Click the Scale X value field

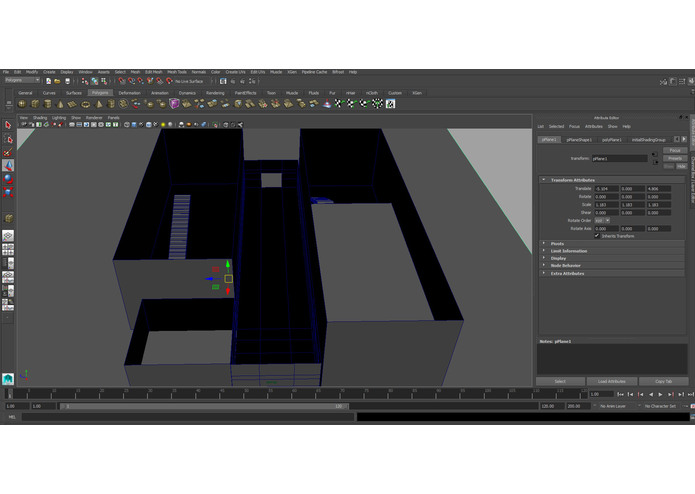(606, 205)
